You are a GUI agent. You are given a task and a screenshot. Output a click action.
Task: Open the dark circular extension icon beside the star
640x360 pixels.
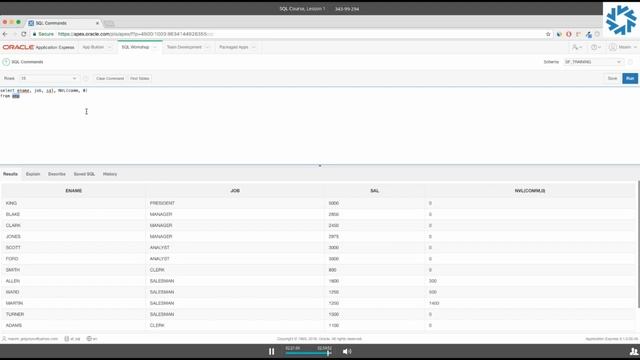tap(559, 34)
